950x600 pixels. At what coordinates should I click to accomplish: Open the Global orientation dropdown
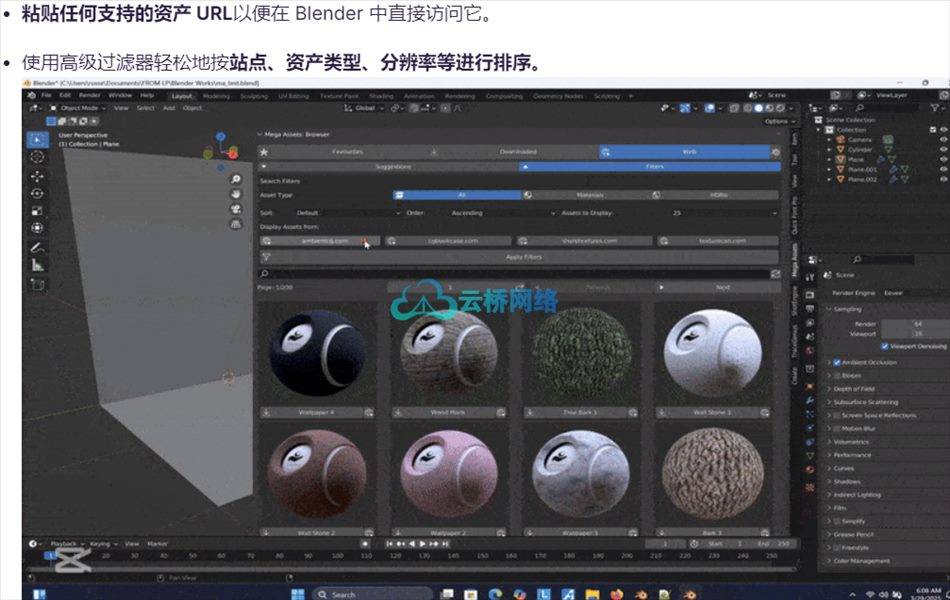364,108
